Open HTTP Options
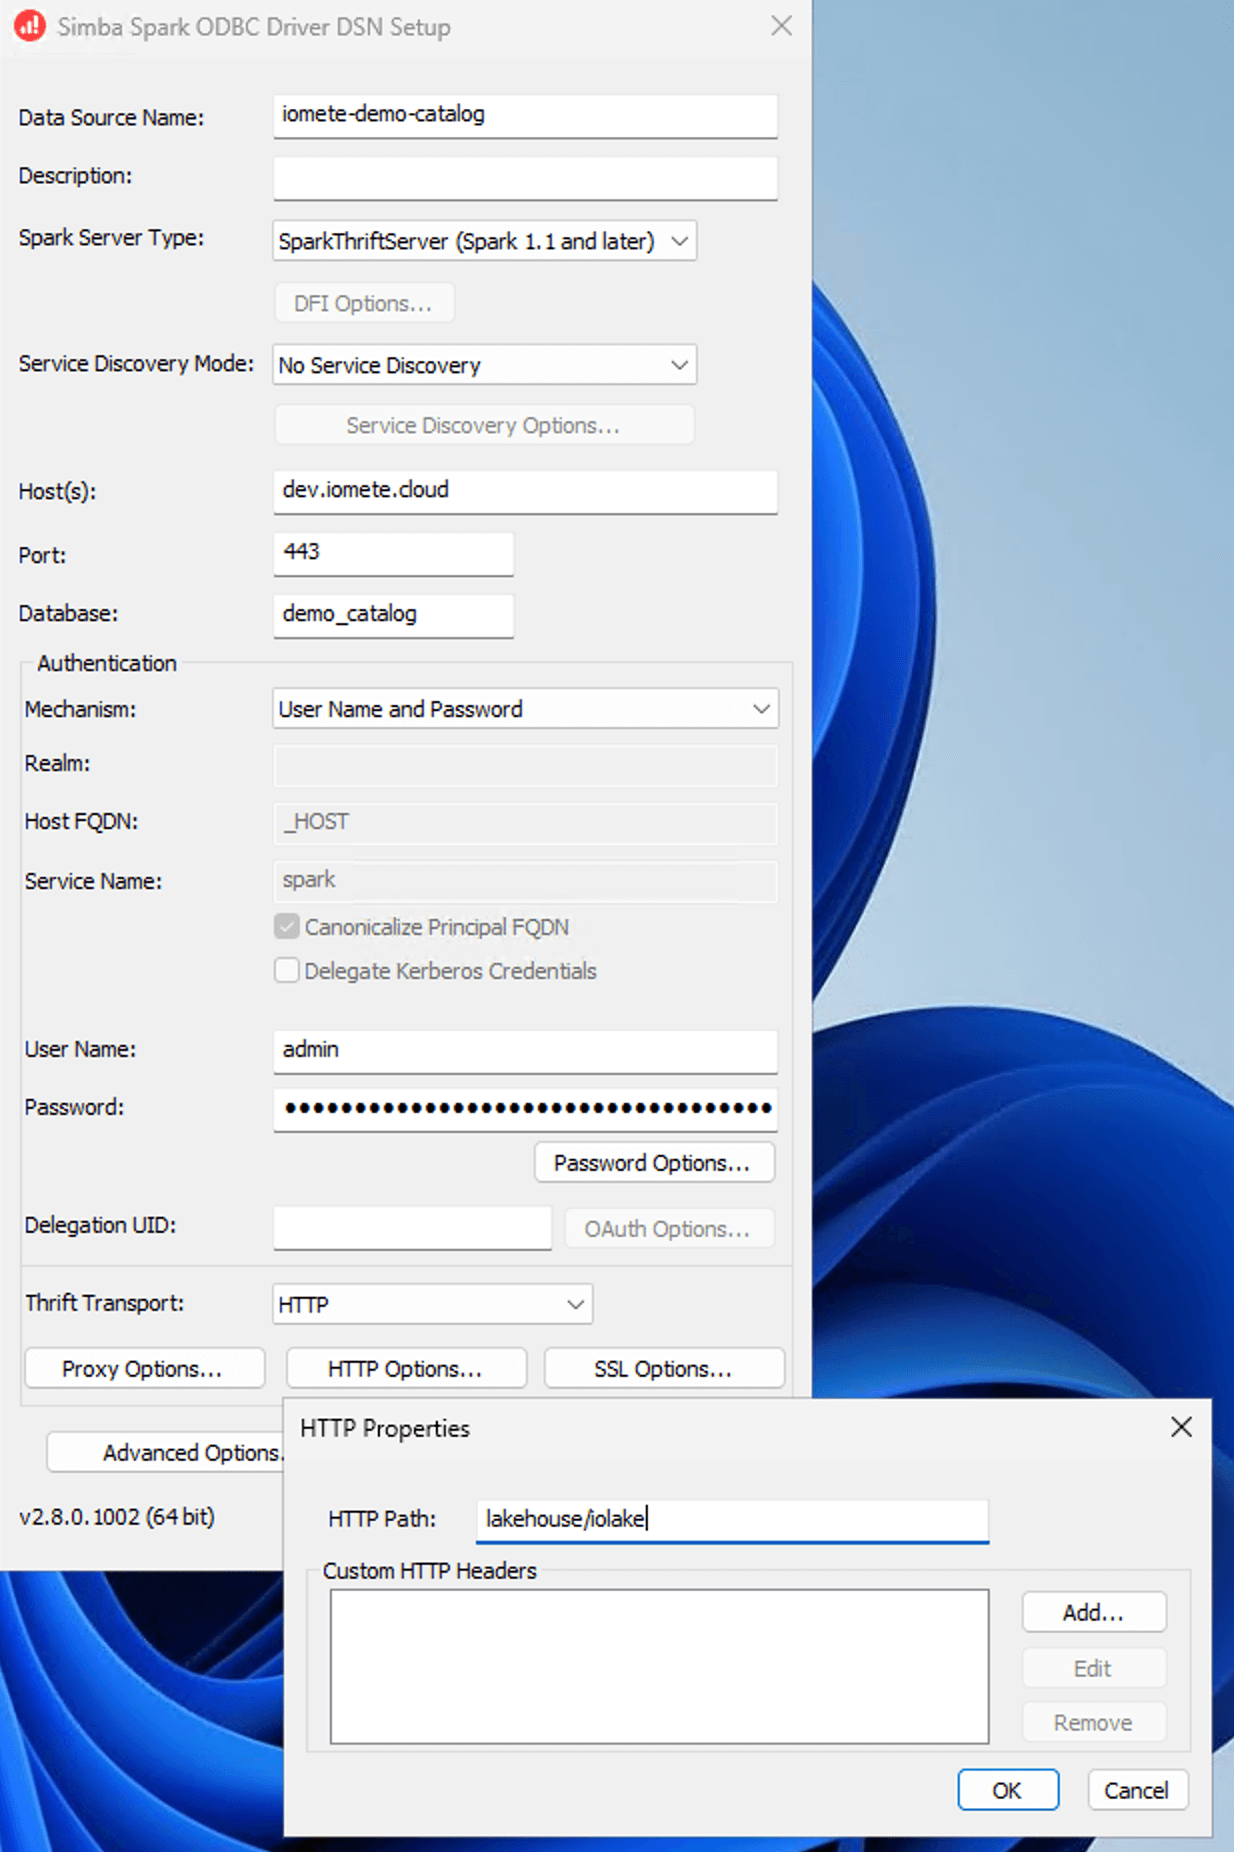Screen dimensions: 1234x1852 pyautogui.click(x=406, y=1368)
